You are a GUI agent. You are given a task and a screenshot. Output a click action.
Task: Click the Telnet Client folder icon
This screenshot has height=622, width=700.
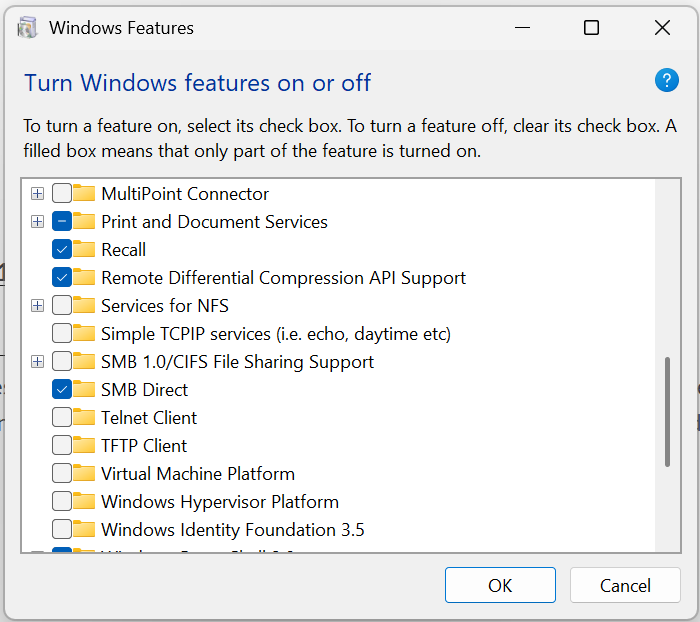(x=84, y=418)
